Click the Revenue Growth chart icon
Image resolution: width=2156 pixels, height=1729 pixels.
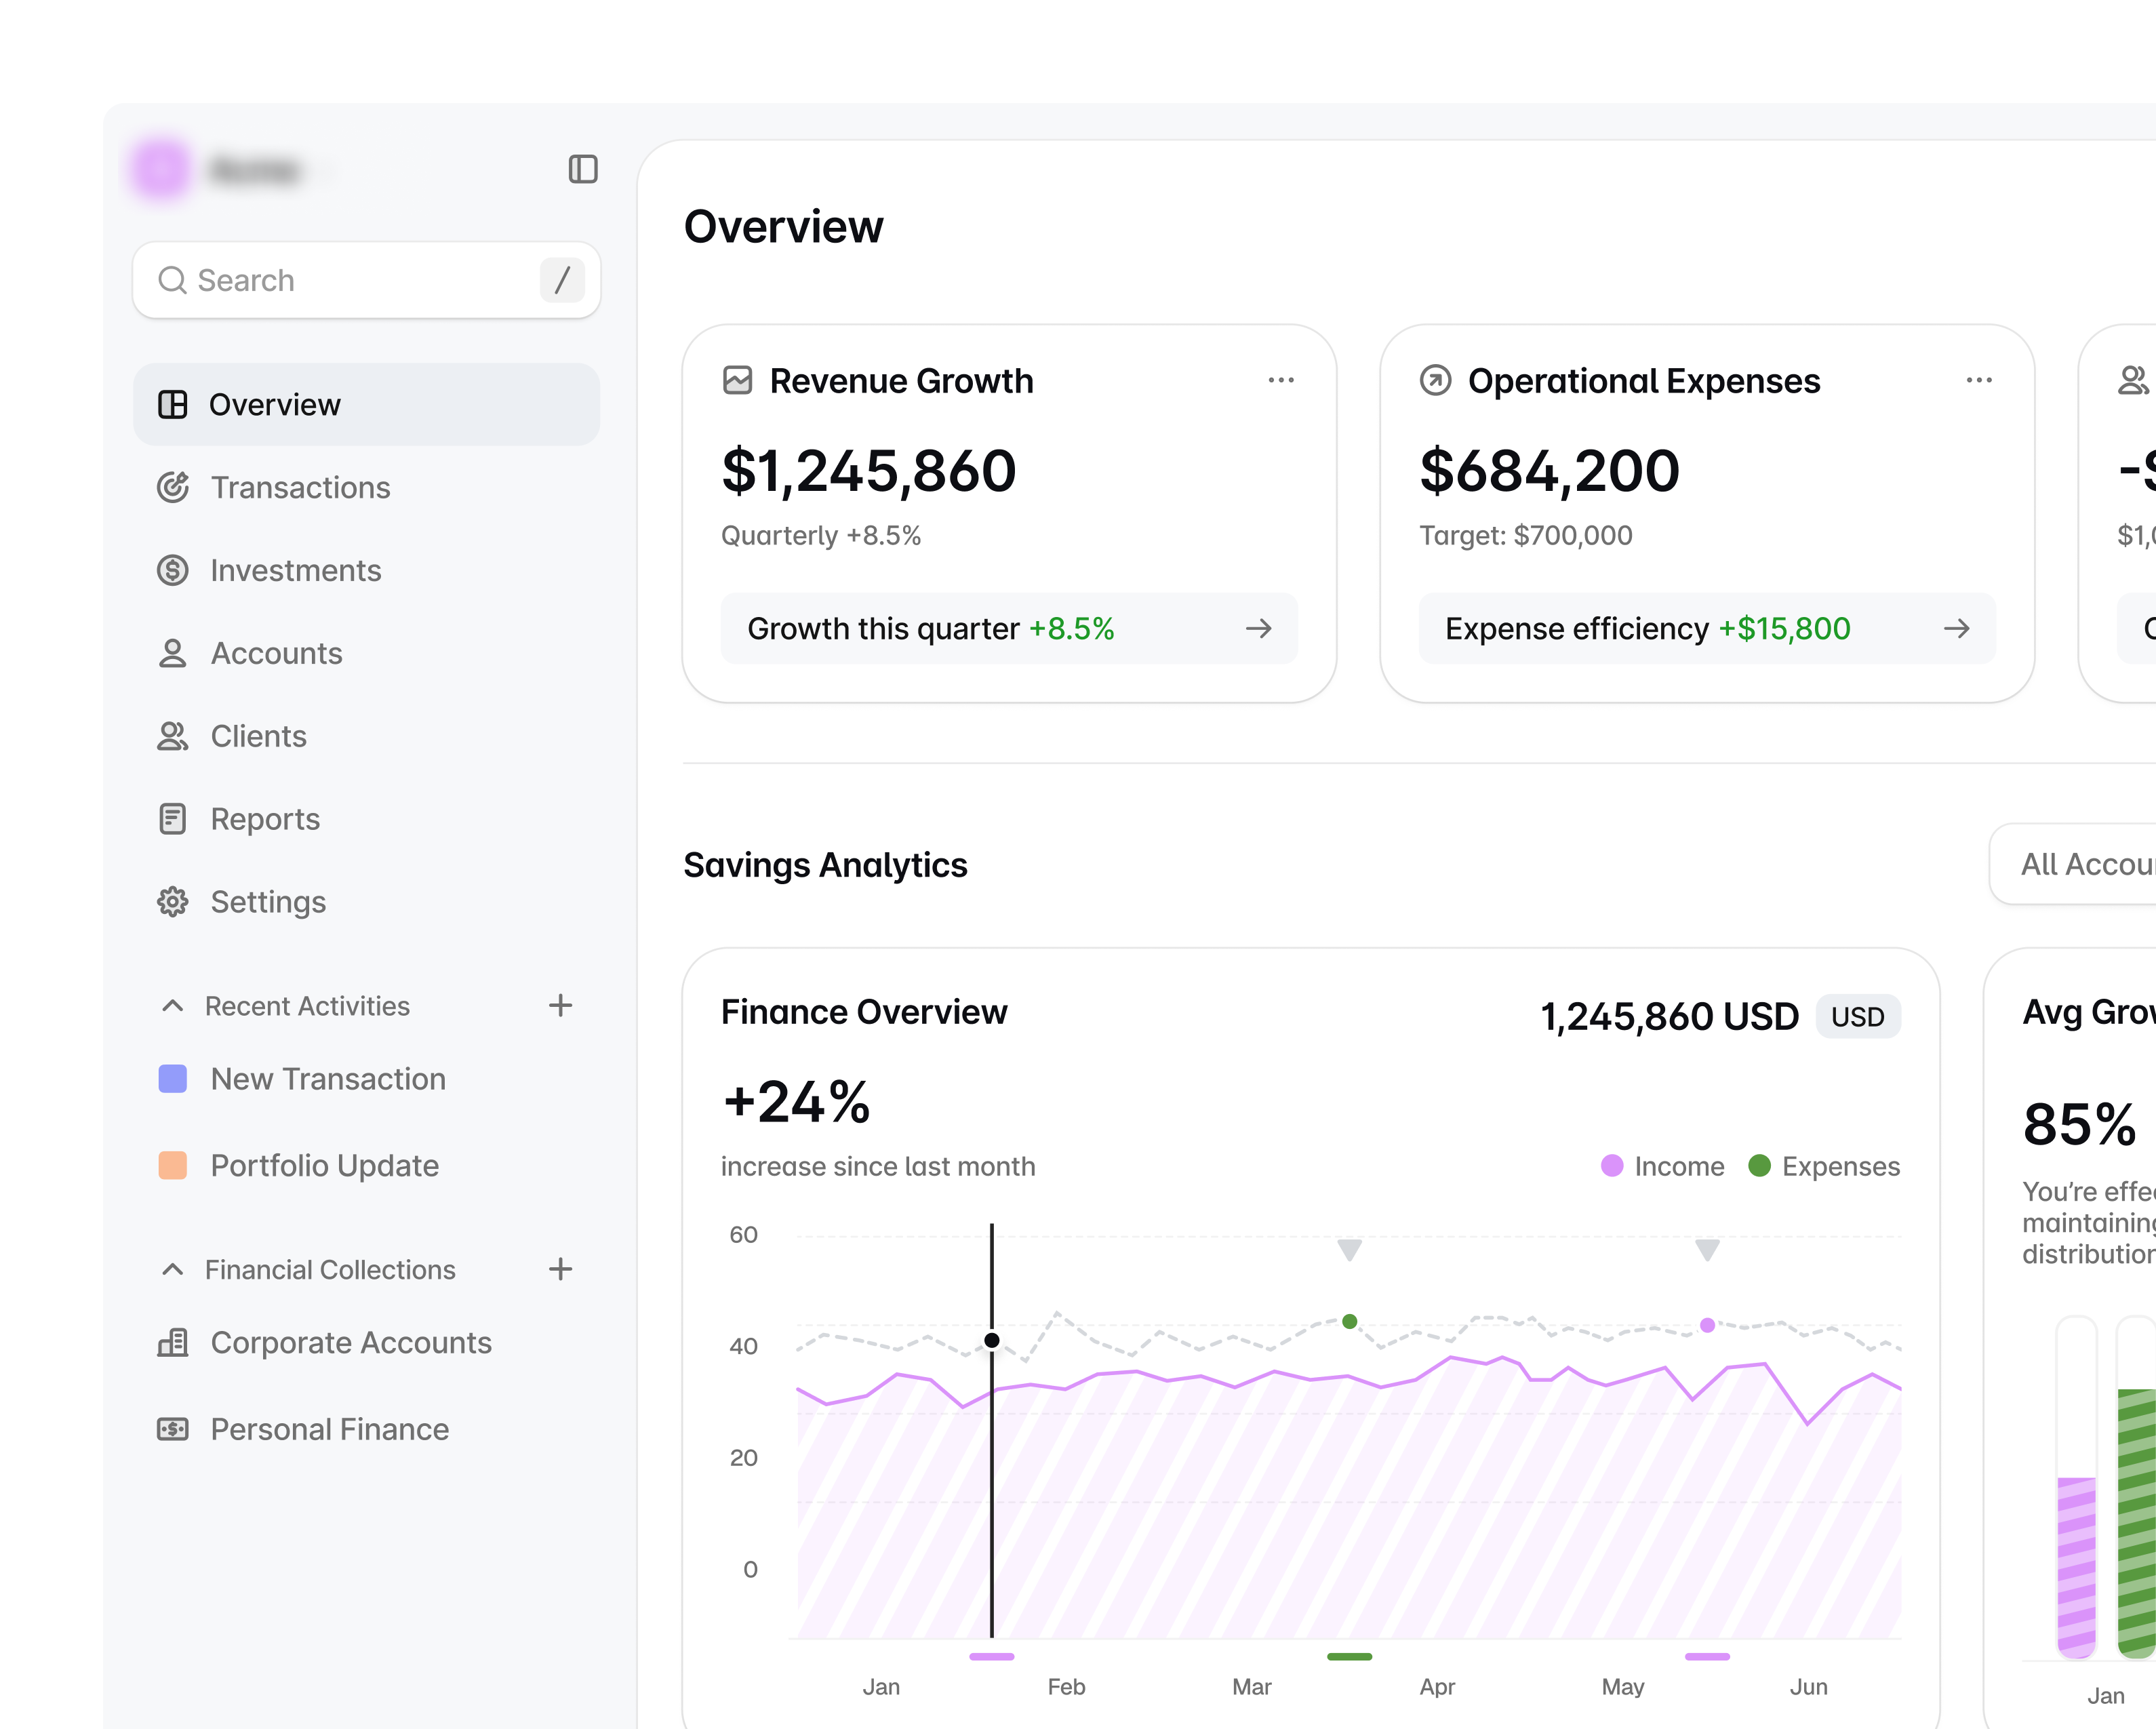737,380
